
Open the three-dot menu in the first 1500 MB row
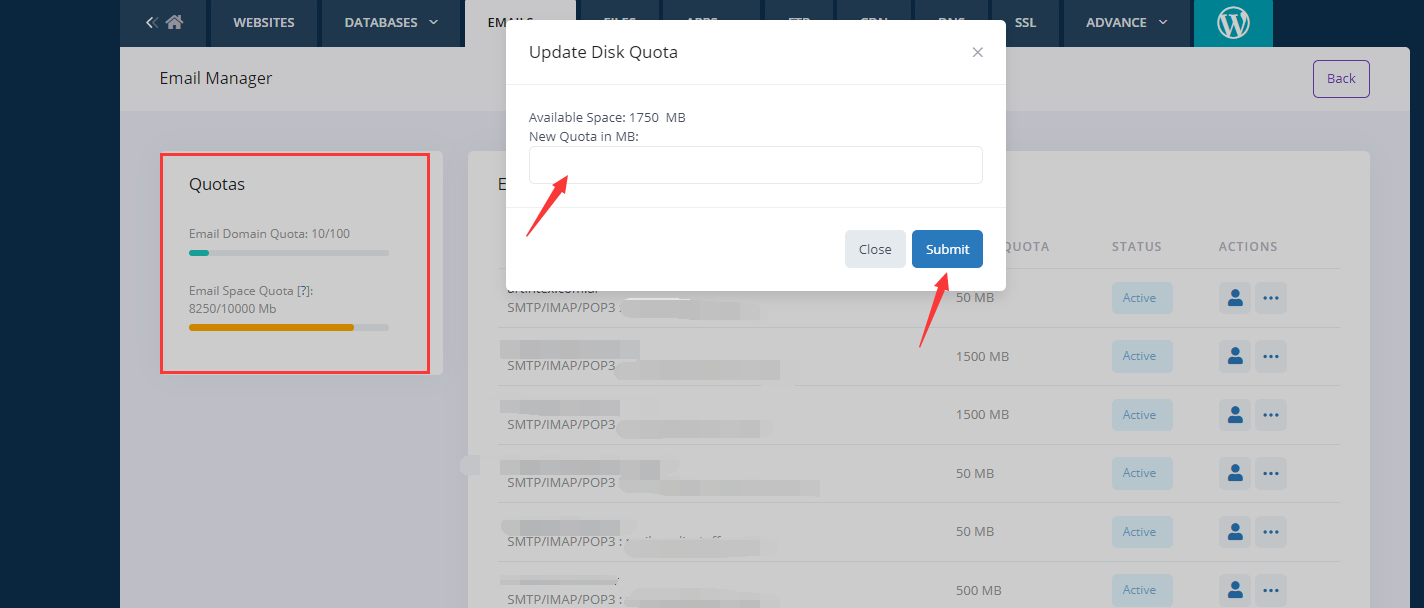(1270, 356)
